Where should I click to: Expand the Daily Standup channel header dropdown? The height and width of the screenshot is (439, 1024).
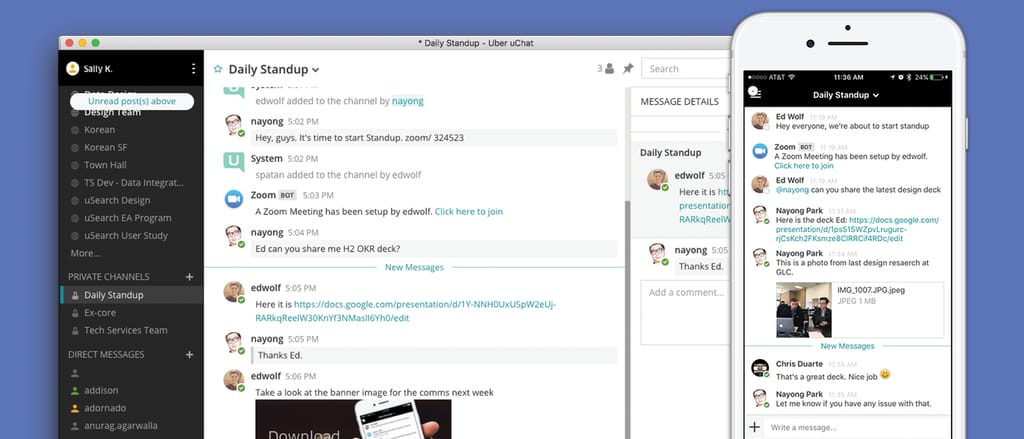tap(315, 70)
